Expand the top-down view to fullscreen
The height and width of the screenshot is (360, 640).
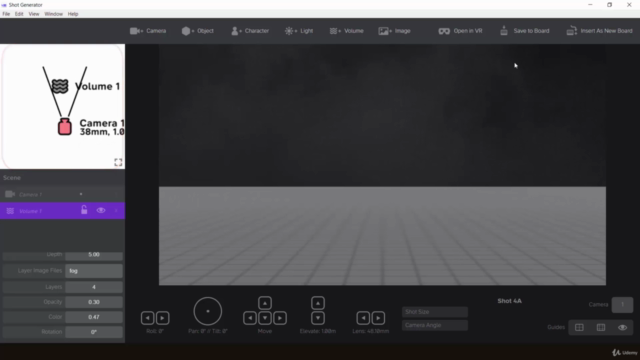[118, 162]
